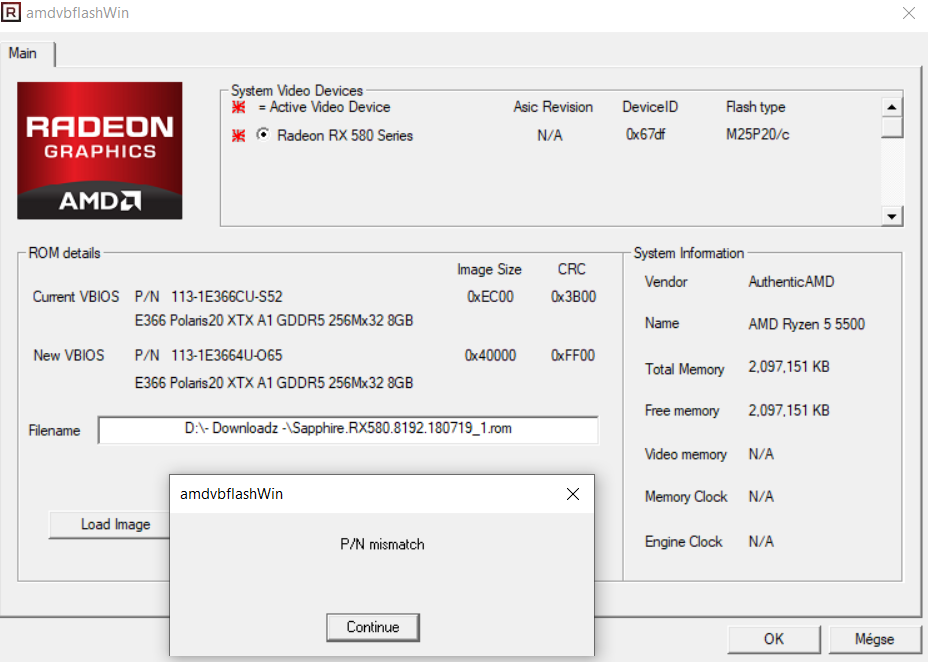Click the Video memory N/A value
928x662 pixels.
pos(761,454)
